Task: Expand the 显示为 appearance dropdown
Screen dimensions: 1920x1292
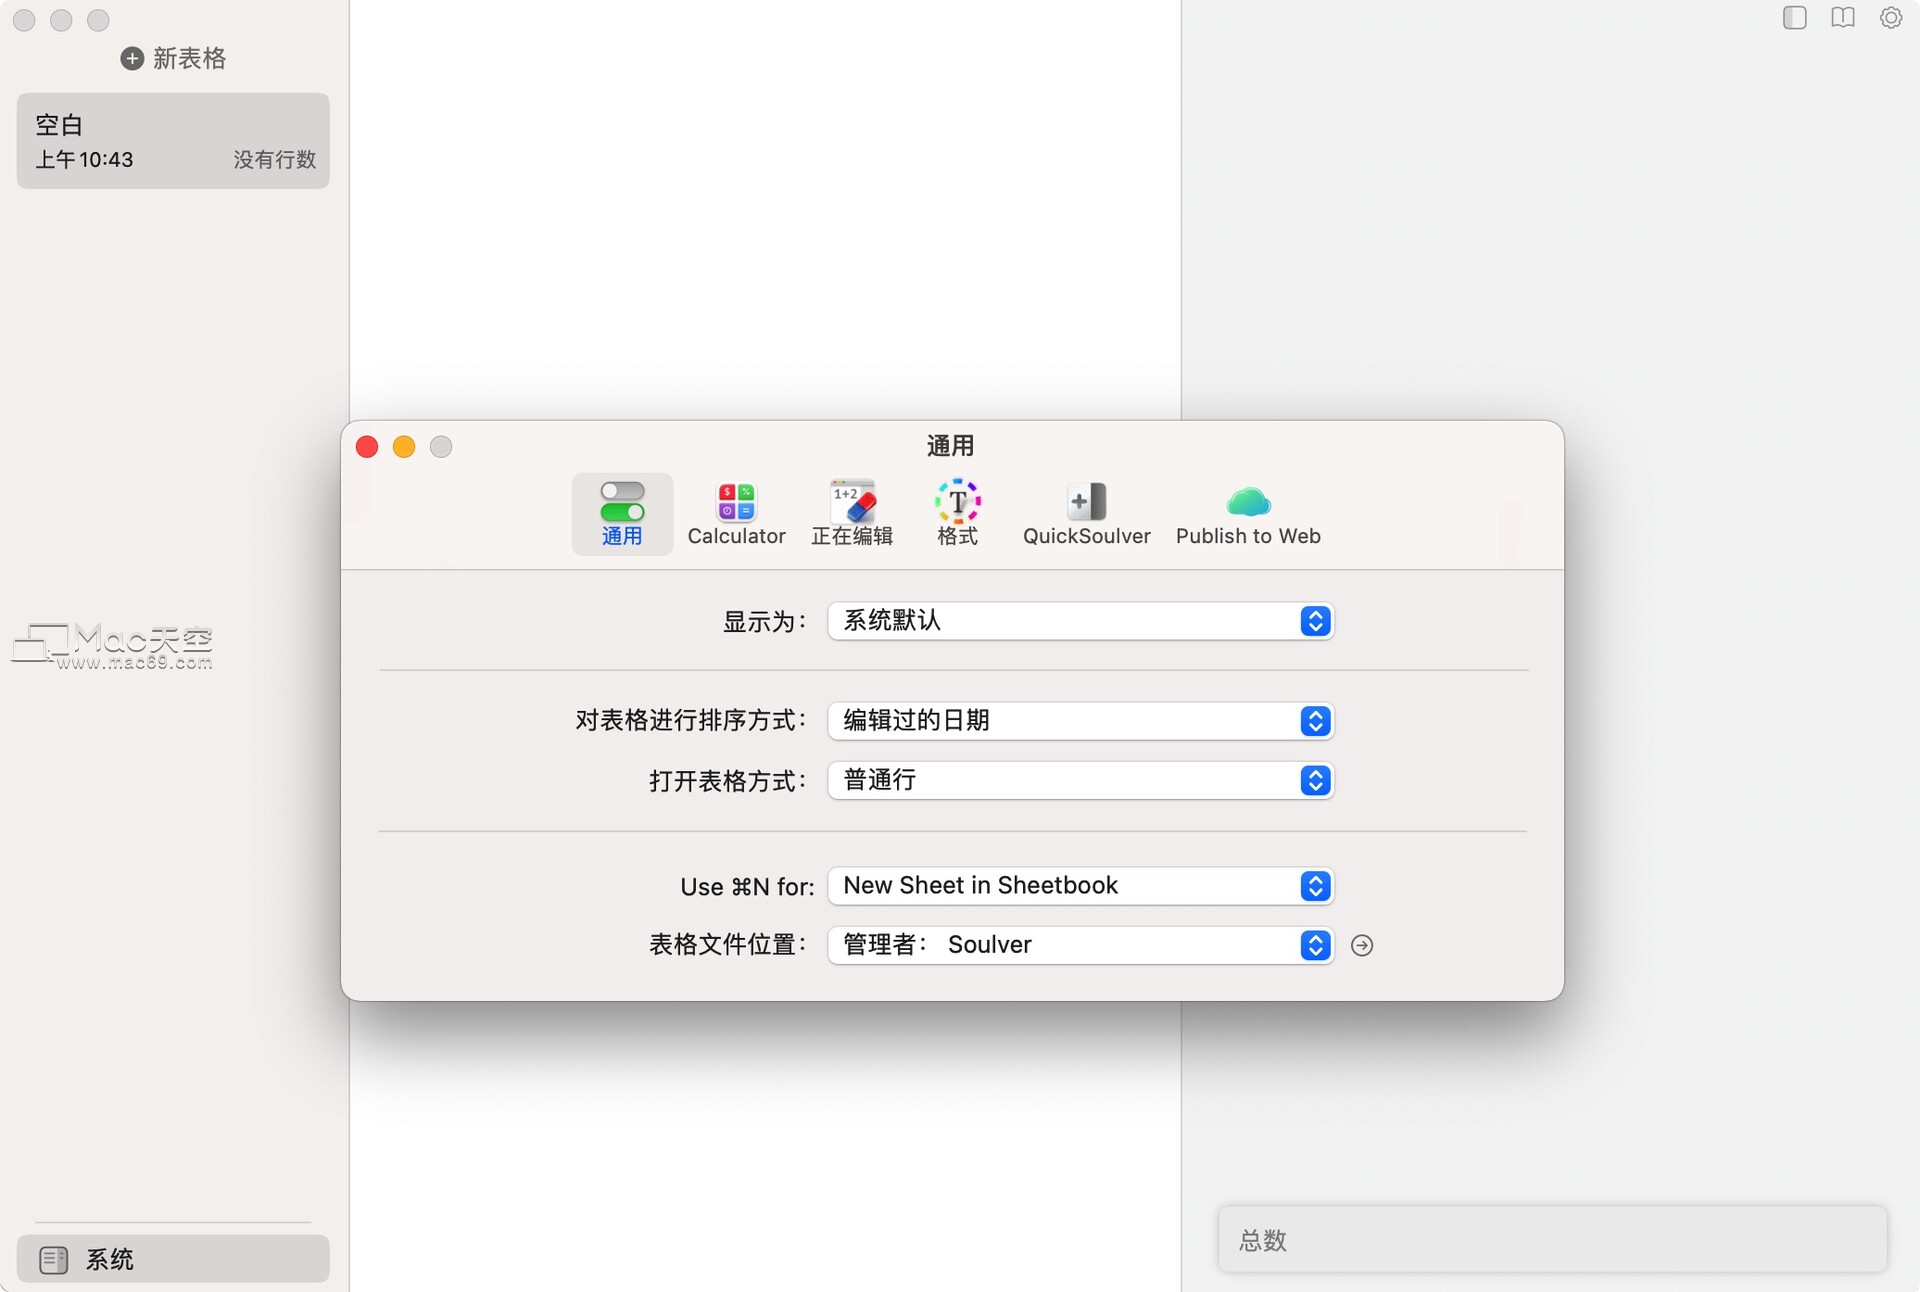Action: (x=1080, y=621)
